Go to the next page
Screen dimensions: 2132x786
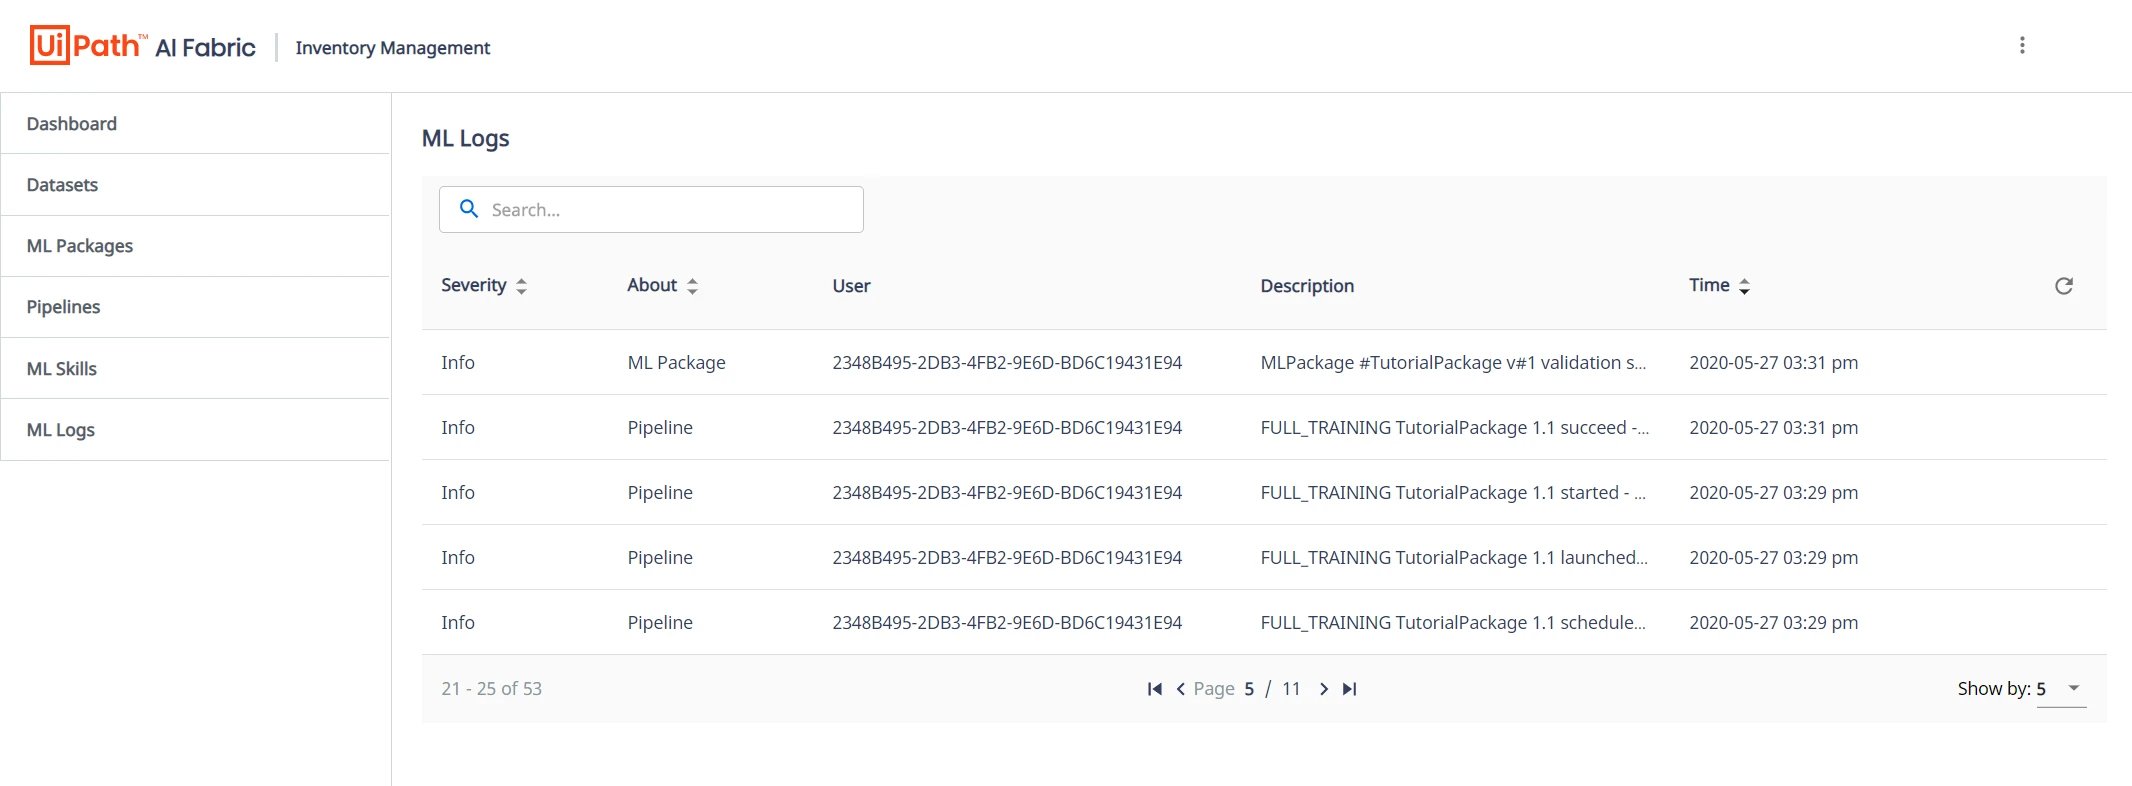(x=1324, y=689)
